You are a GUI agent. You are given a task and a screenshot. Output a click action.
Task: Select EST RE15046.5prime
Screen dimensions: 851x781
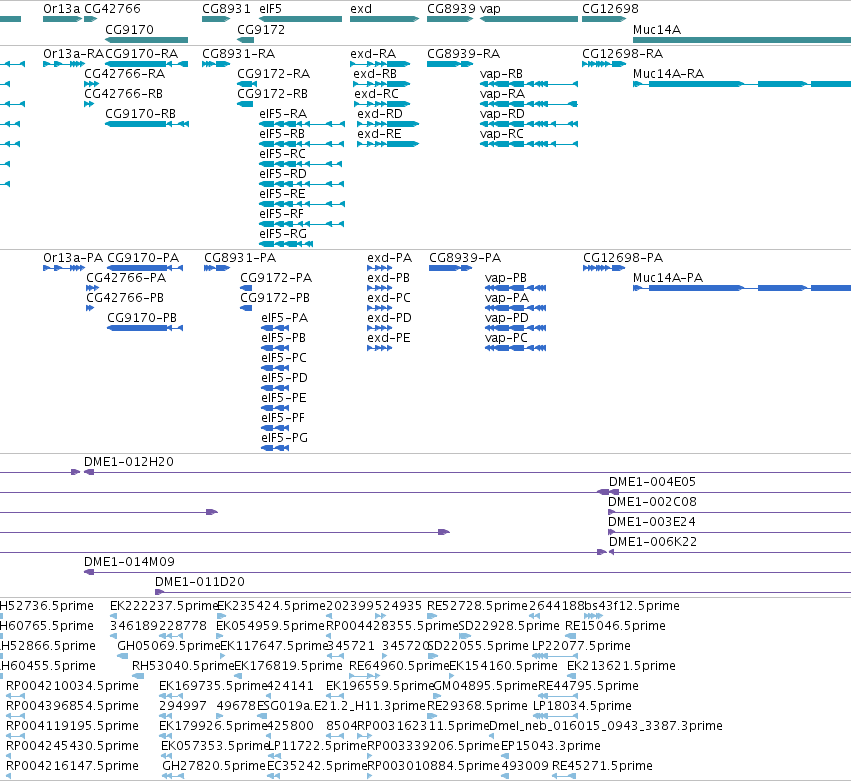[571, 636]
